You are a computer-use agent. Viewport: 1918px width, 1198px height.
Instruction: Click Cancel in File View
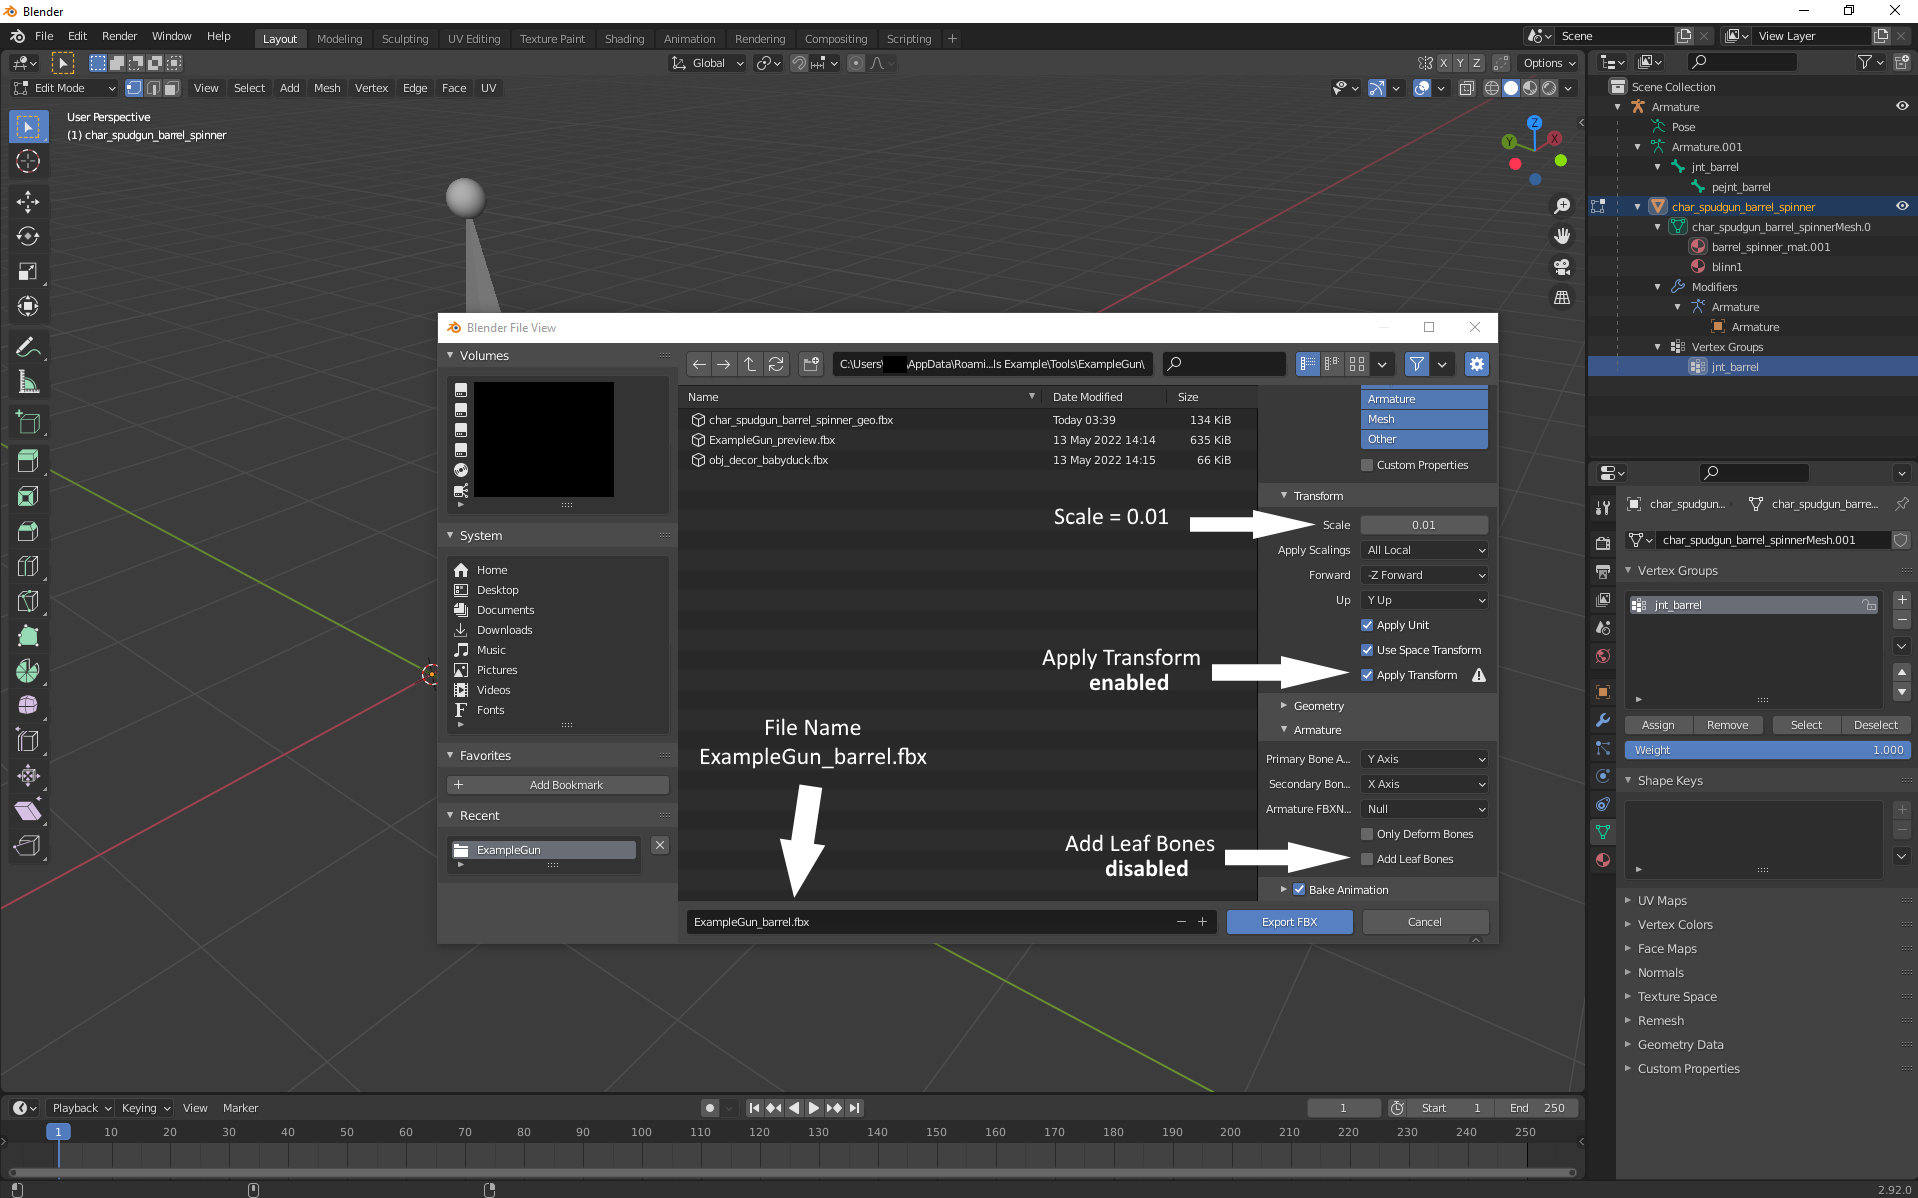(x=1425, y=922)
